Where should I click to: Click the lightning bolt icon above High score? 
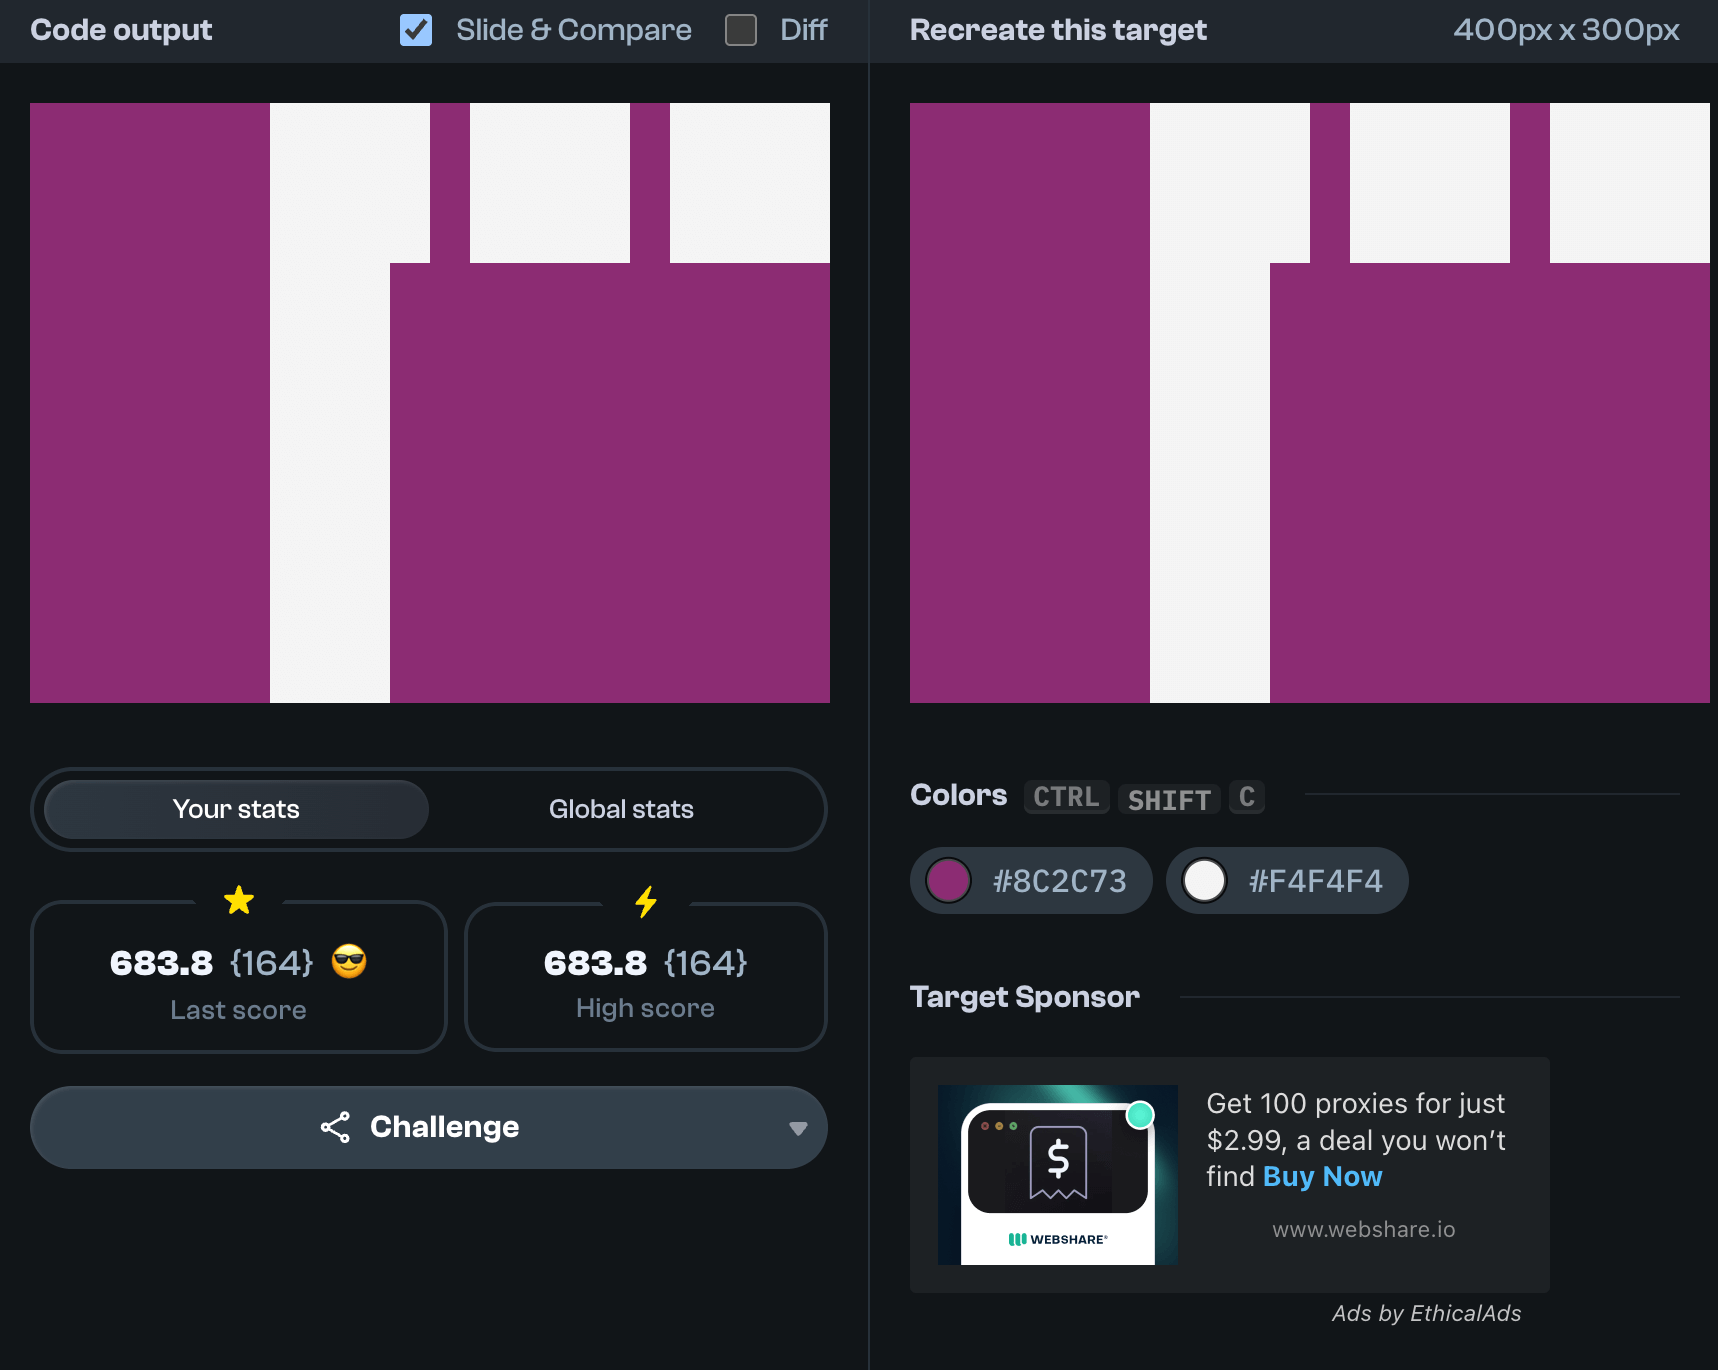[646, 901]
